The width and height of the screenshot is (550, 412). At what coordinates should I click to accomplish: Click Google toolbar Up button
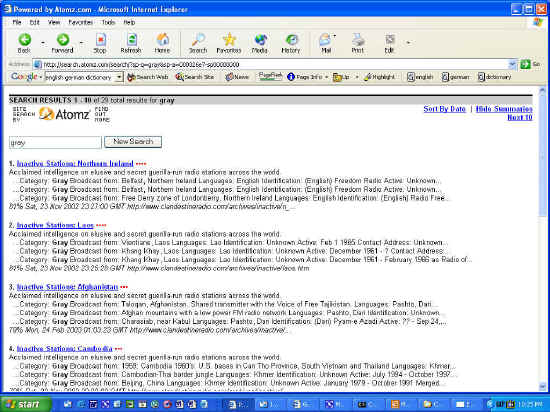coord(341,77)
